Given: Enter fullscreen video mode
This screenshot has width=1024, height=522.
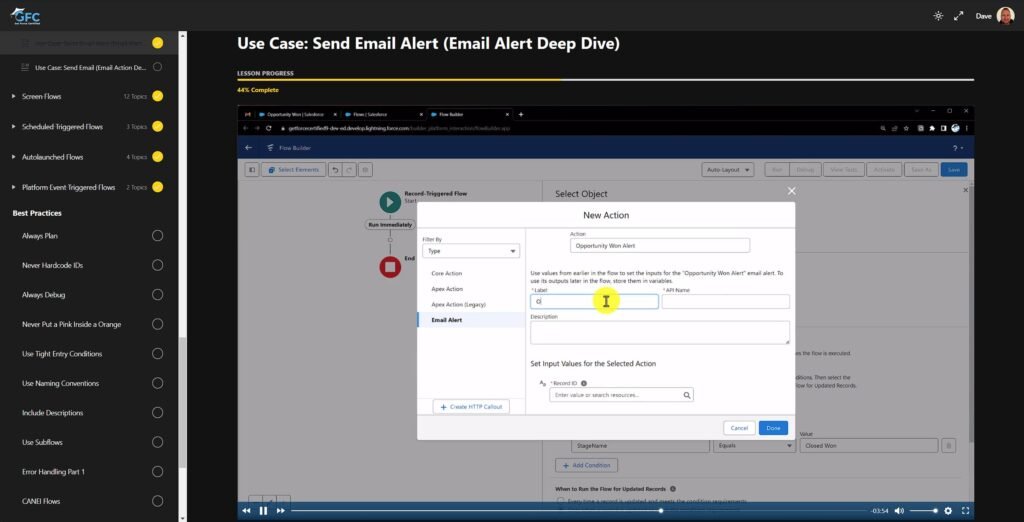Looking at the screenshot, I should pyautogui.click(x=965, y=511).
